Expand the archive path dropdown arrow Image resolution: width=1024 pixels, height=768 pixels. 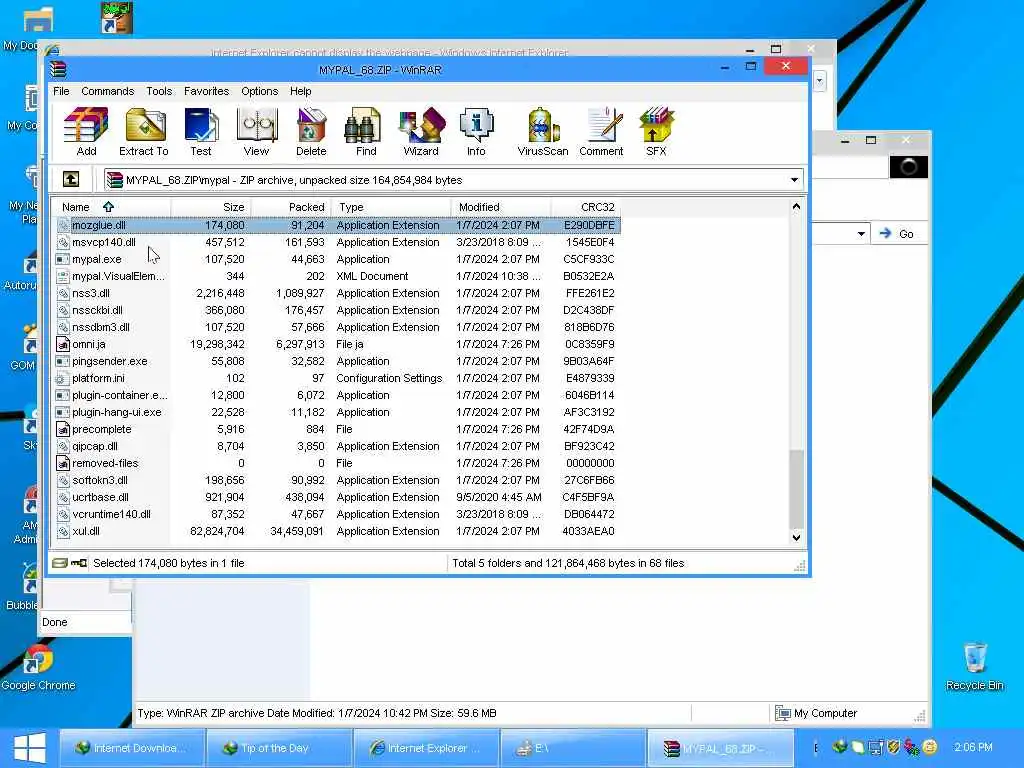click(x=794, y=180)
